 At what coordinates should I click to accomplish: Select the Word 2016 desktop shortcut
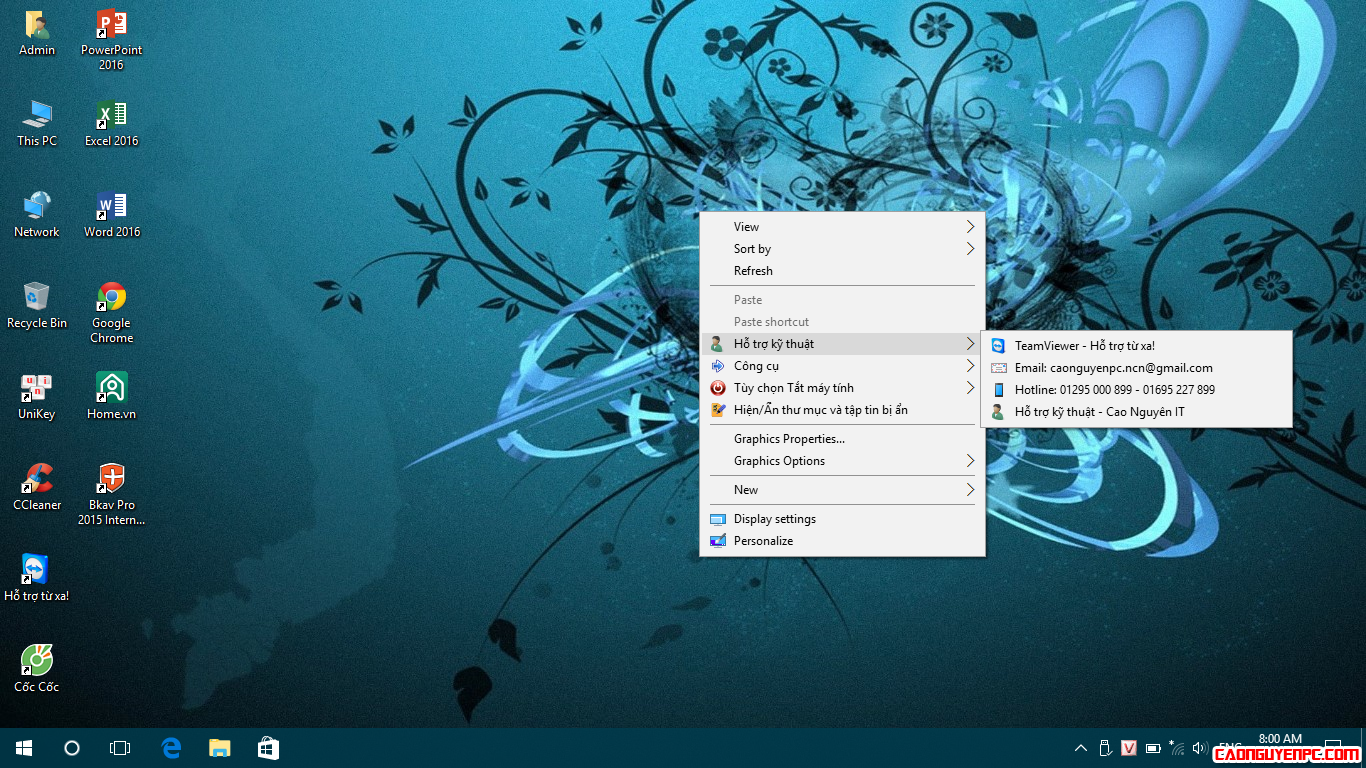click(x=111, y=215)
